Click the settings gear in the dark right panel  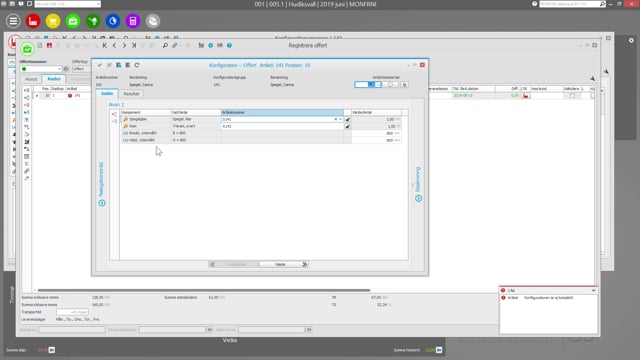[x=631, y=40]
